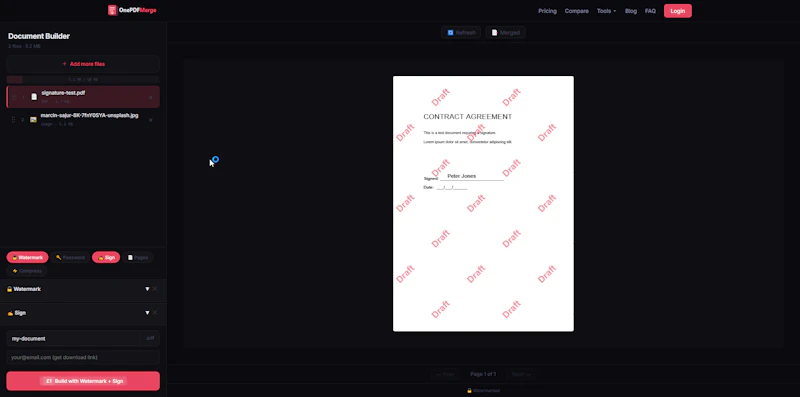This screenshot has width=800, height=397.
Task: Toggle the Password option pill
Action: pyautogui.click(x=70, y=257)
